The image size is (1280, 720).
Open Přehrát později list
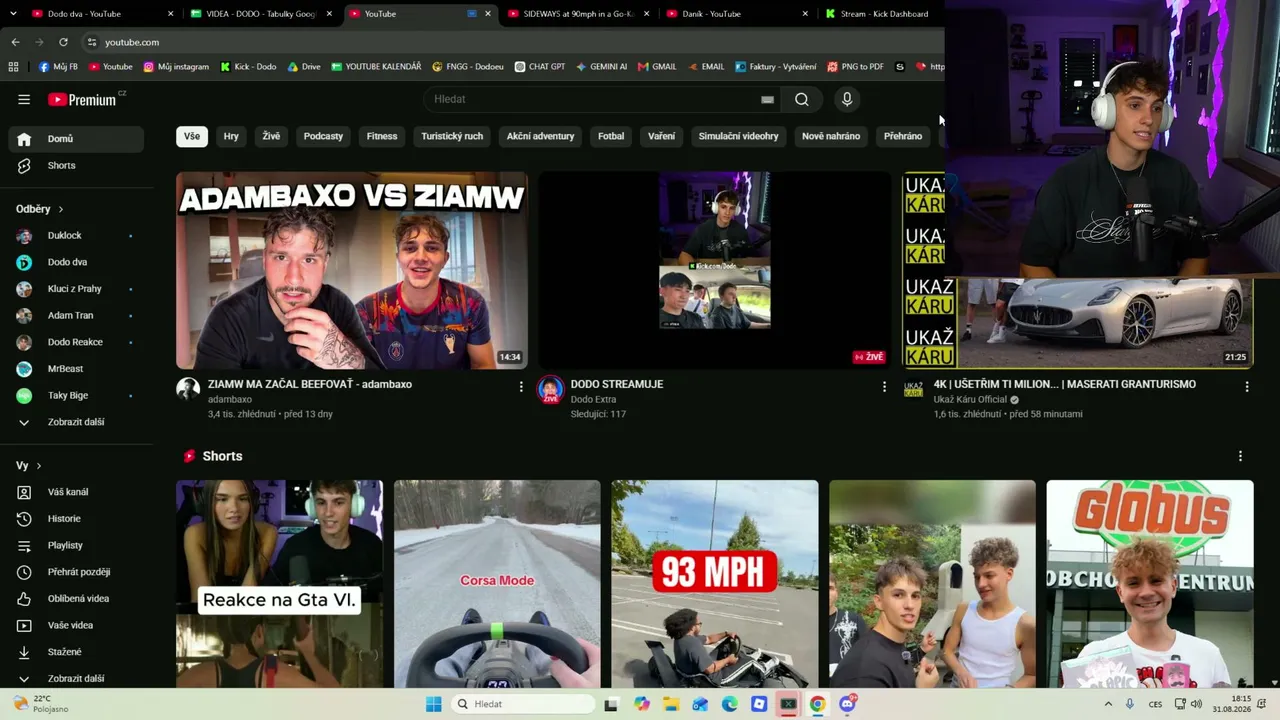pyautogui.click(x=76, y=572)
